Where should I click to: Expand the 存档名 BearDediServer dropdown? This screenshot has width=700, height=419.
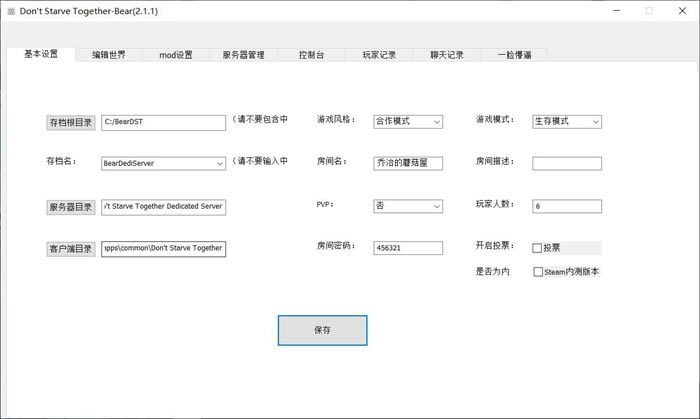164,162
